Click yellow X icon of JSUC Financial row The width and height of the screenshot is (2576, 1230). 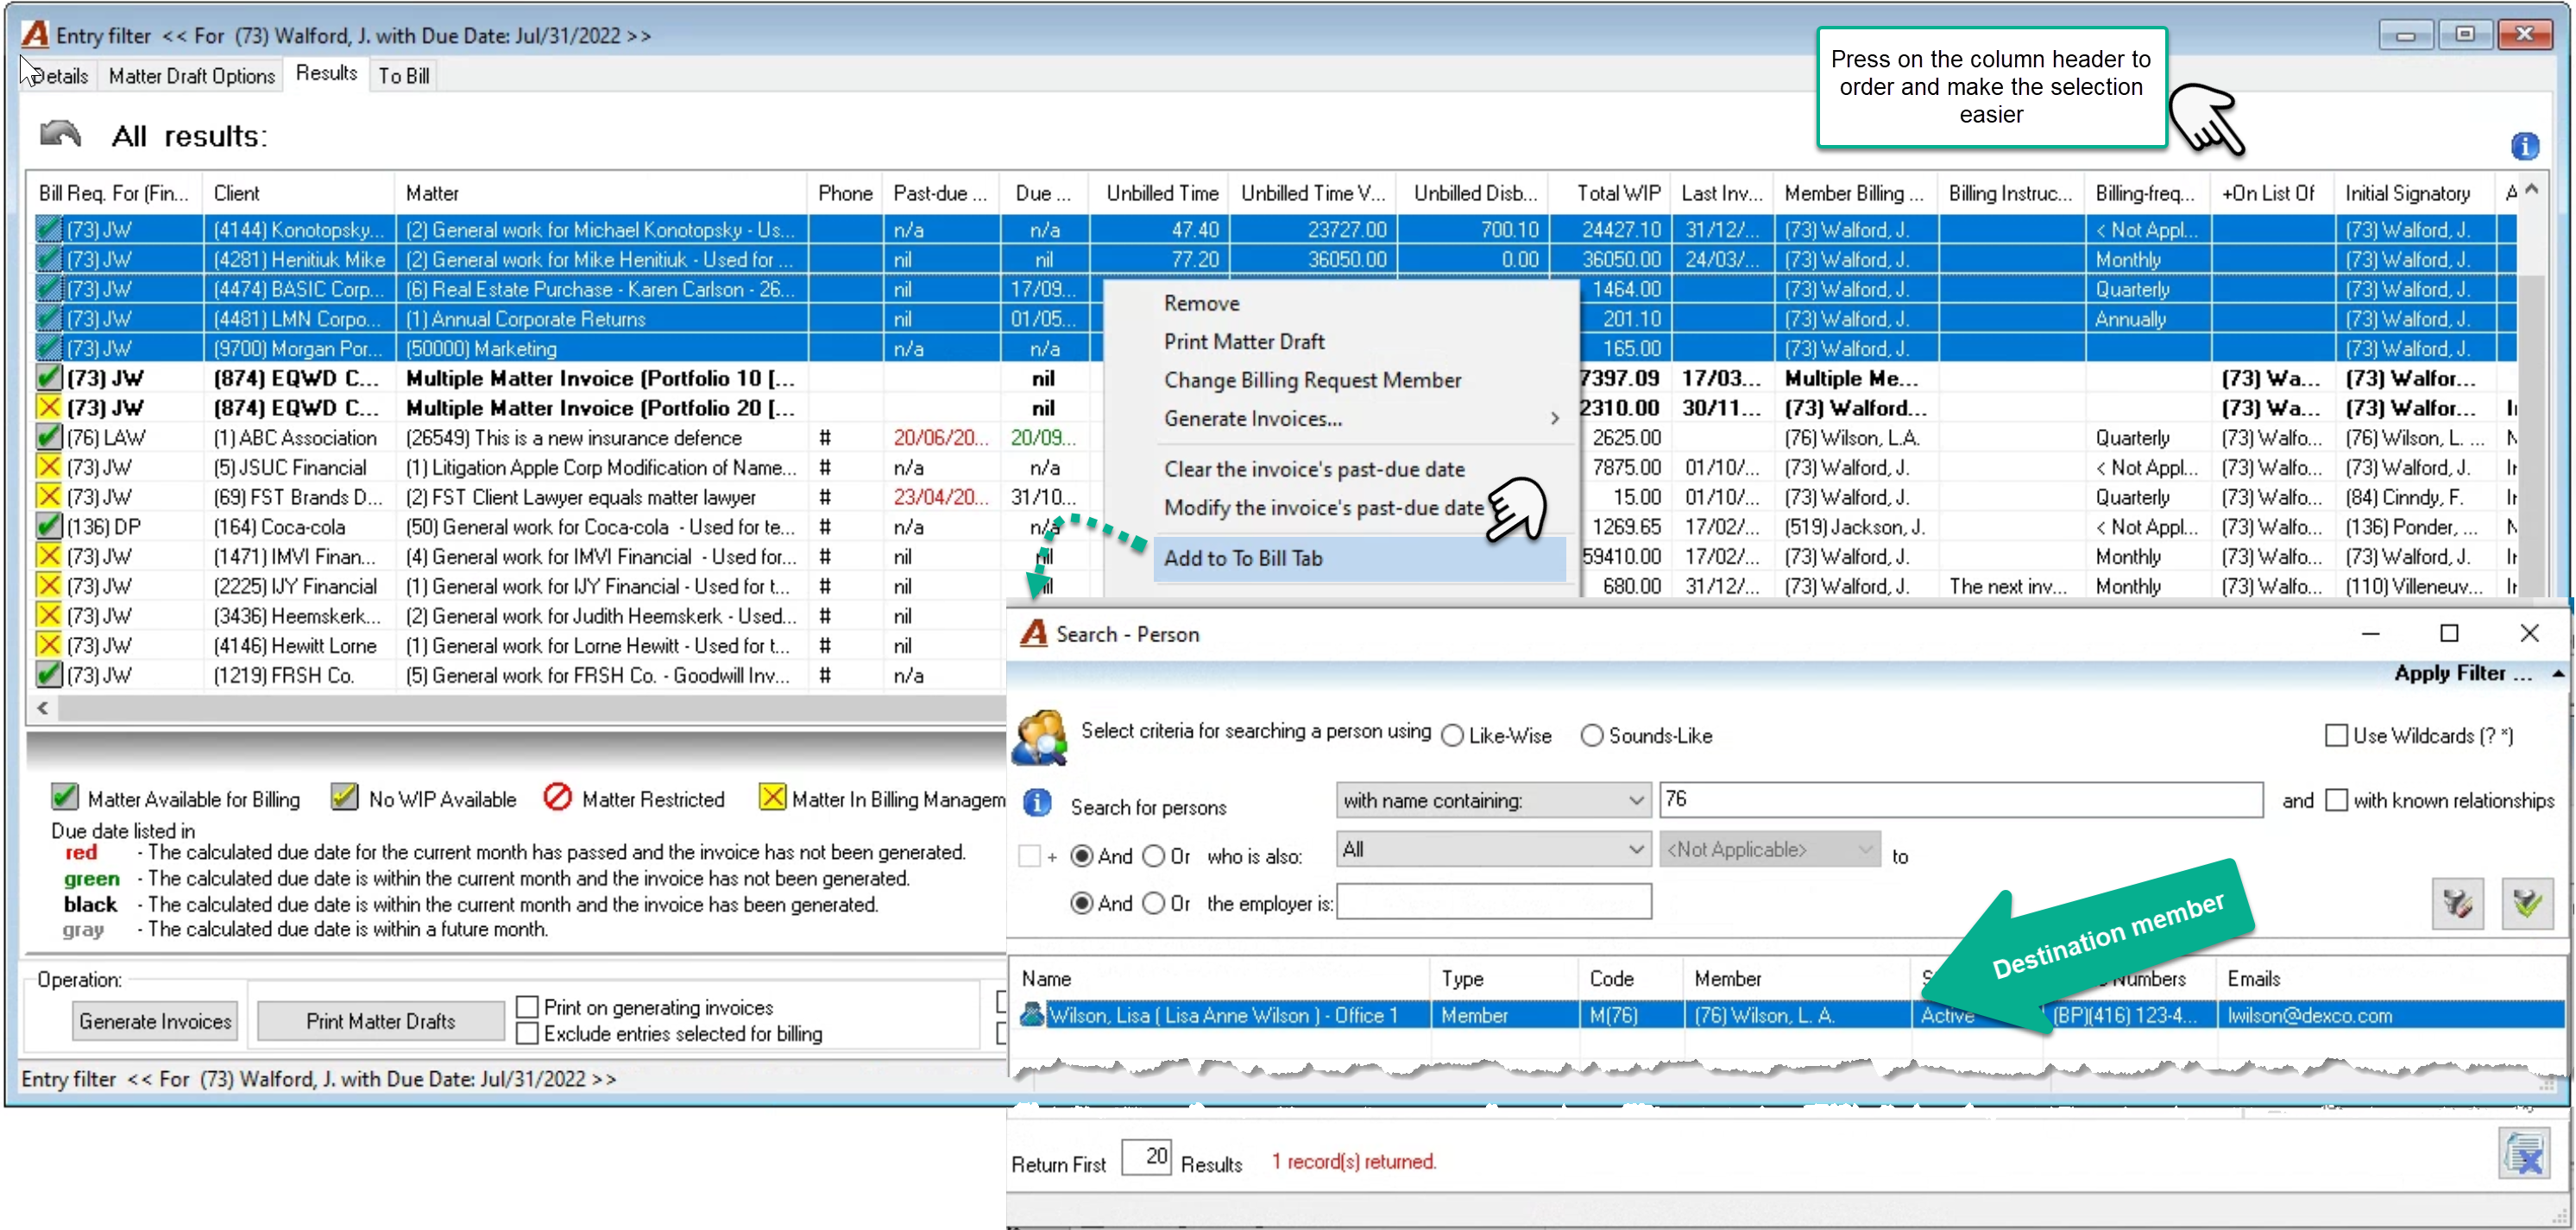point(48,467)
